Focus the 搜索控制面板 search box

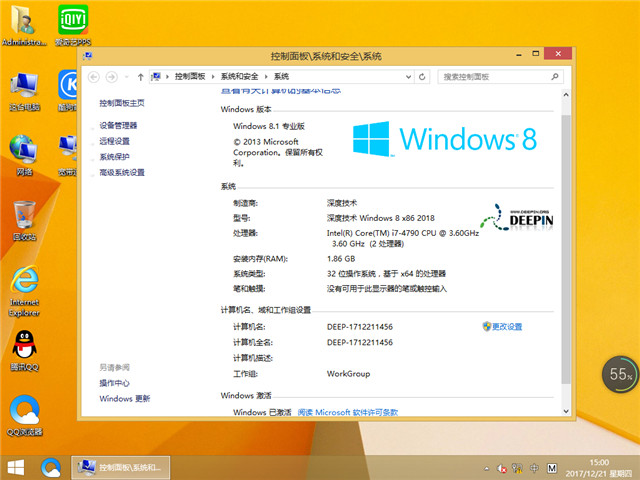[x=500, y=77]
